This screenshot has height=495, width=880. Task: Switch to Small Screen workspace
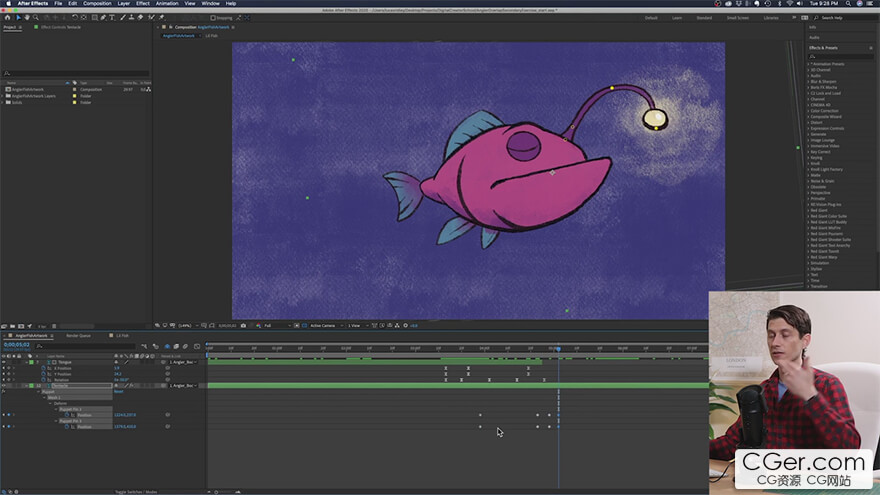(x=737, y=18)
